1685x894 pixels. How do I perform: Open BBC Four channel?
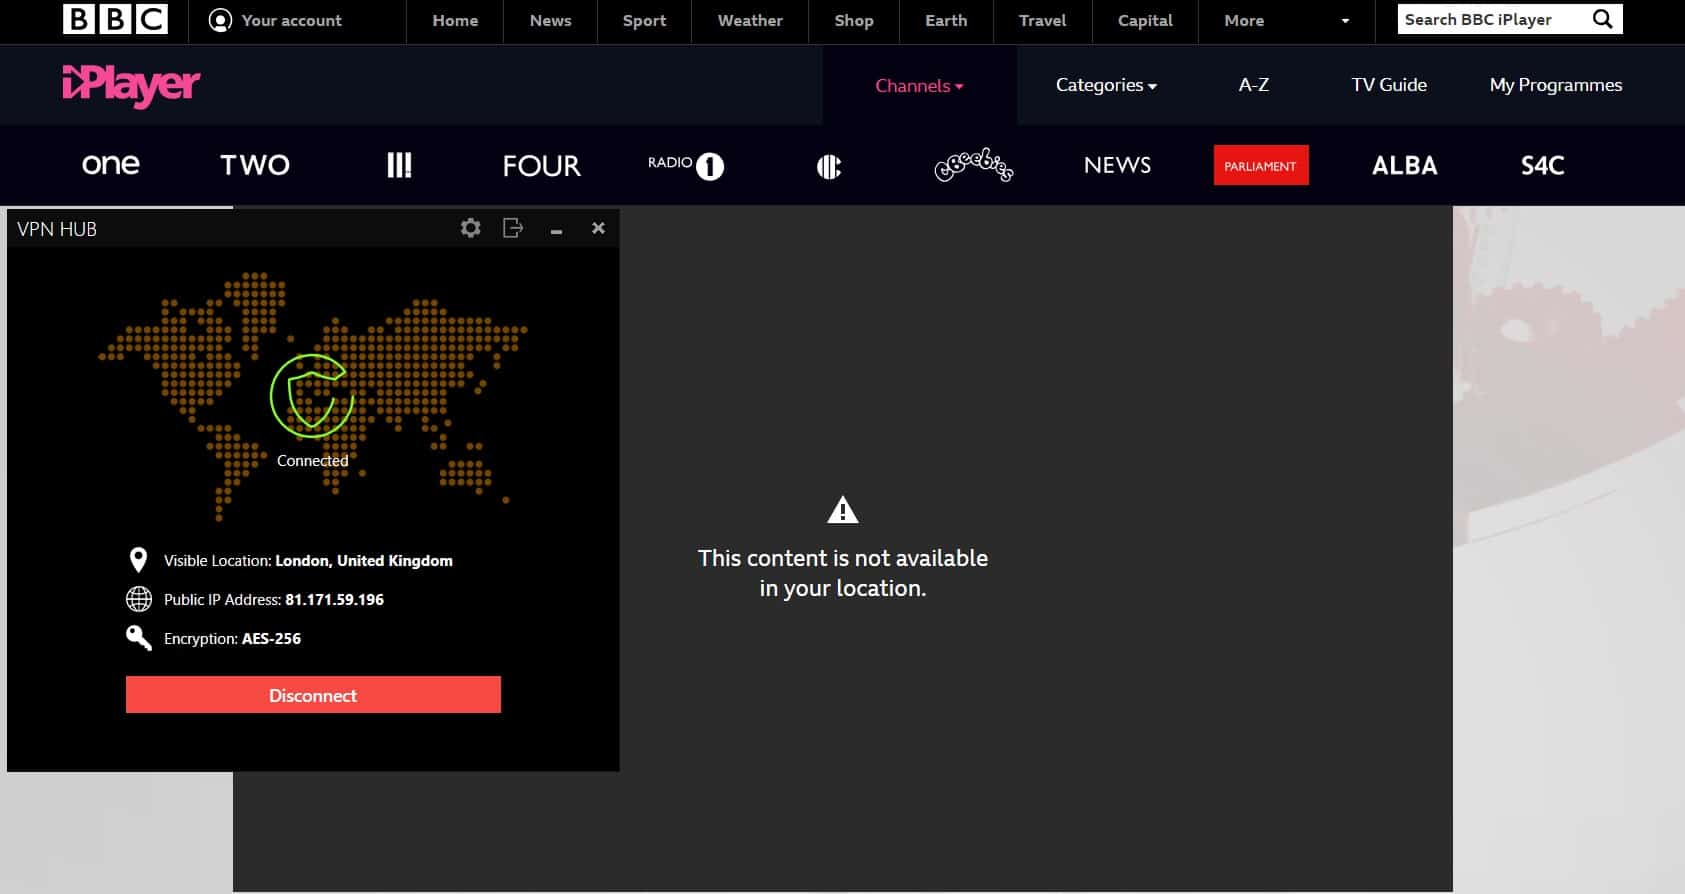(541, 165)
